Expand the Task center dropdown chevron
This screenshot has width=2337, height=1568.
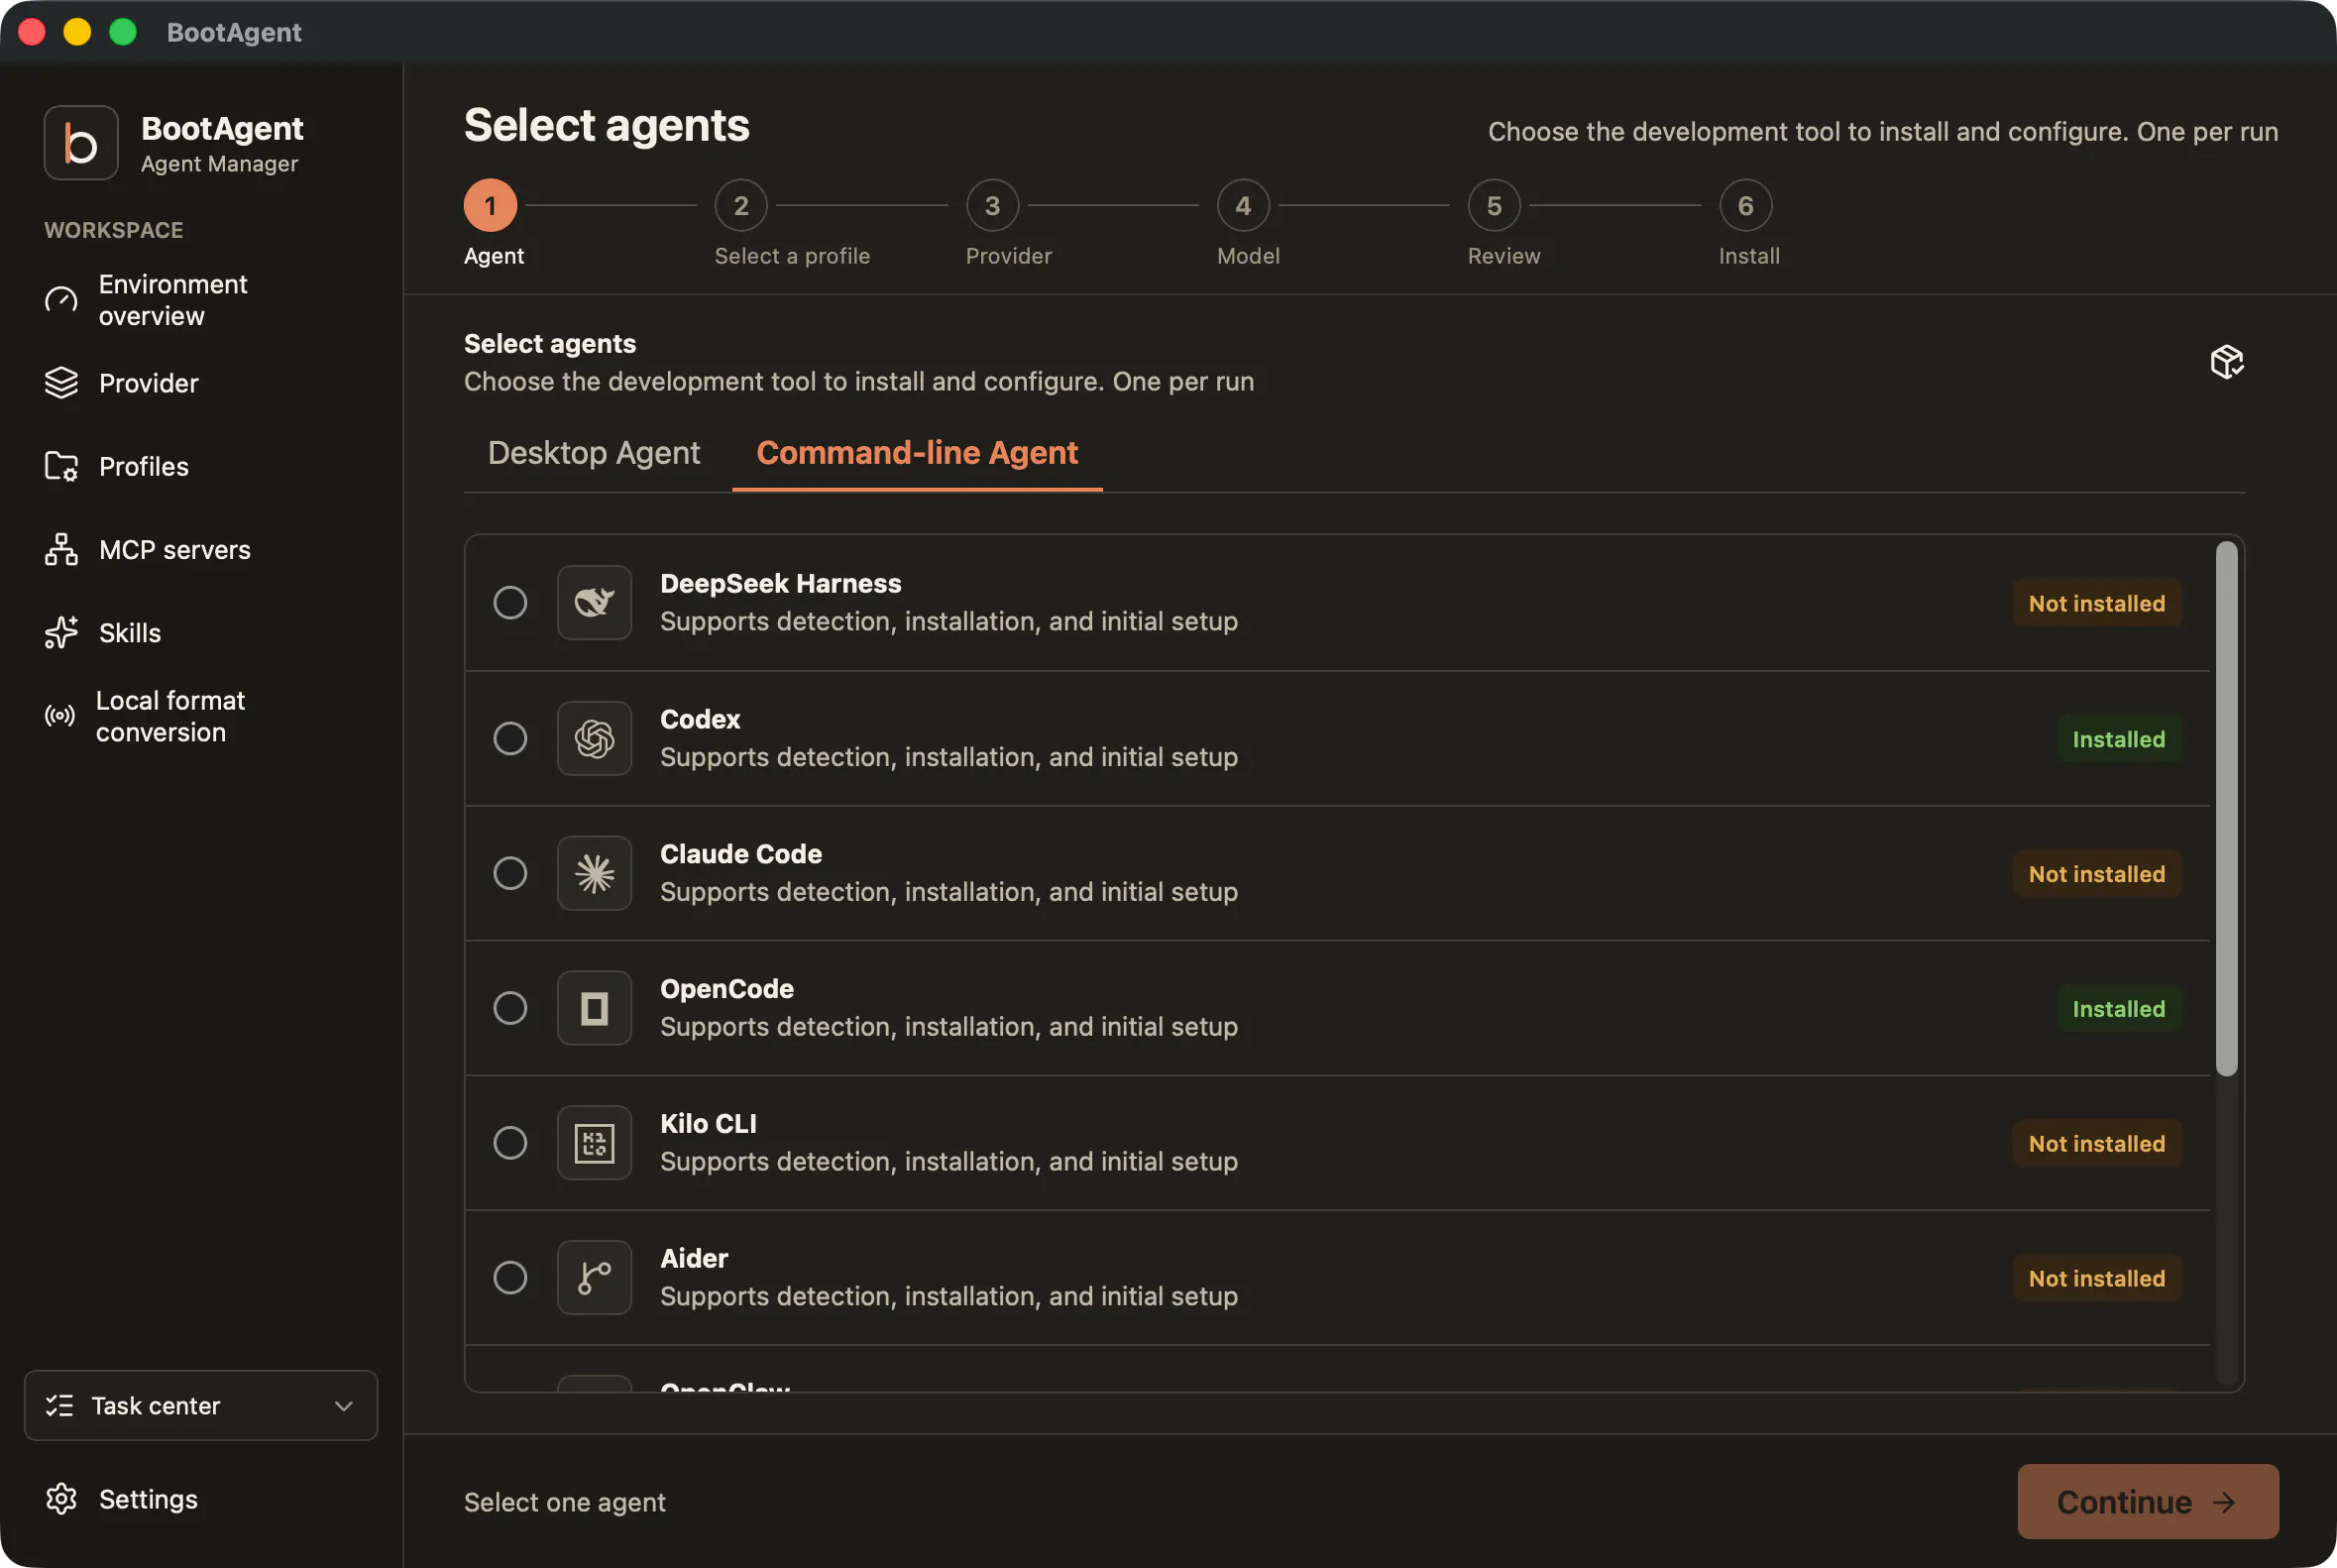[344, 1406]
